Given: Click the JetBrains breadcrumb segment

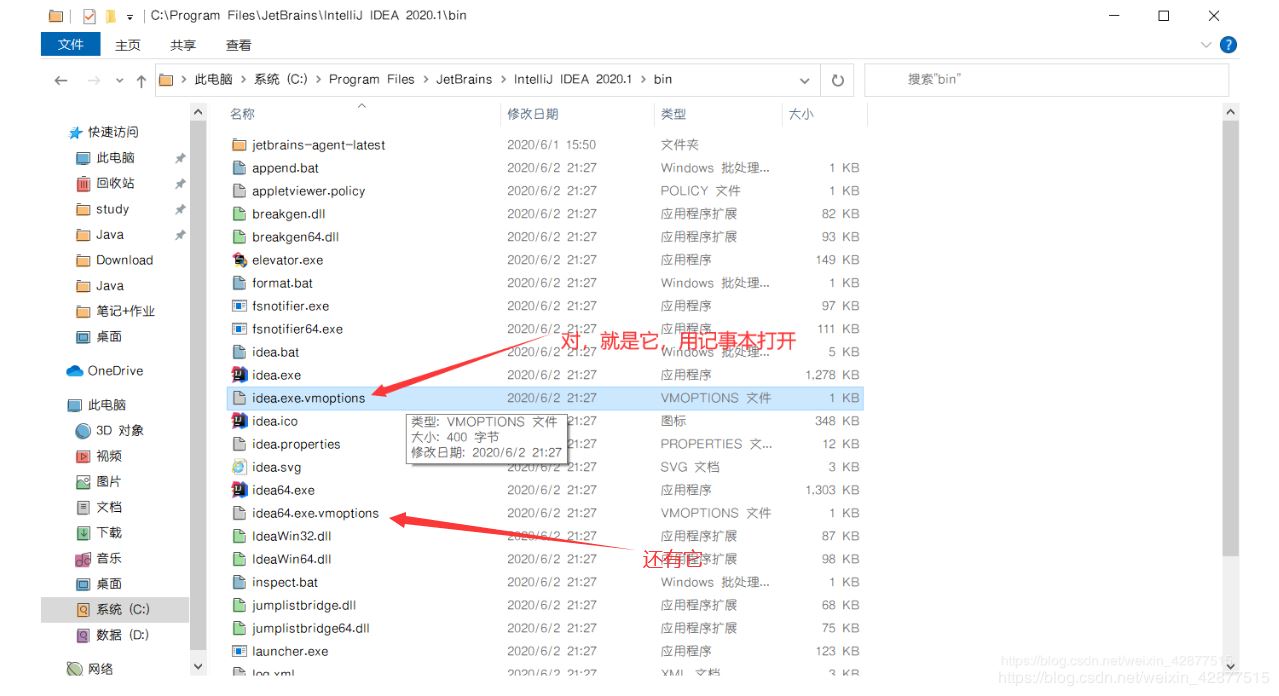Looking at the screenshot, I should 463,79.
